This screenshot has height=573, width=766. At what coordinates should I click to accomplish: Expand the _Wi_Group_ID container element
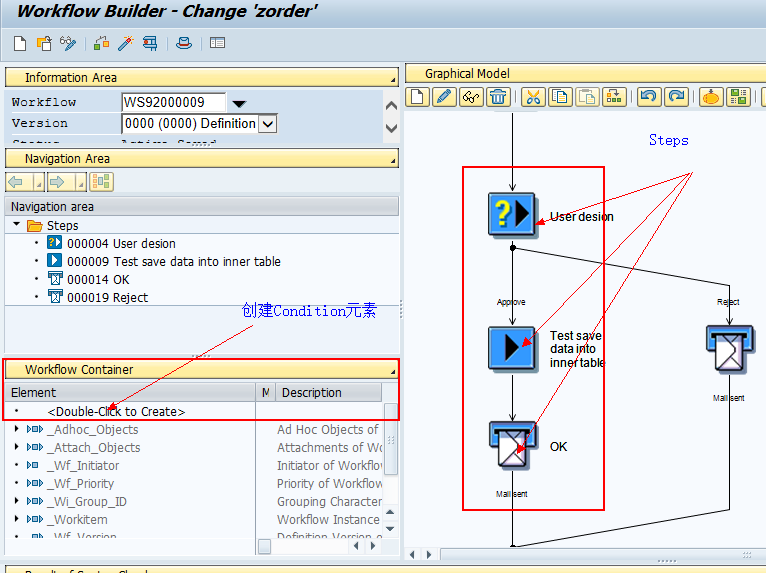pyautogui.click(x=17, y=501)
